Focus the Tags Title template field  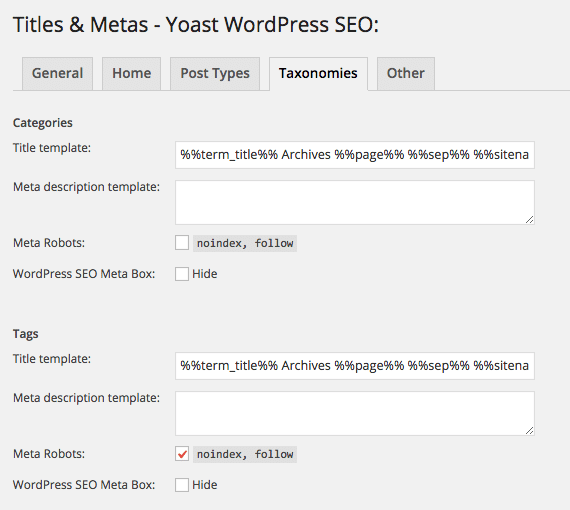tap(355, 366)
